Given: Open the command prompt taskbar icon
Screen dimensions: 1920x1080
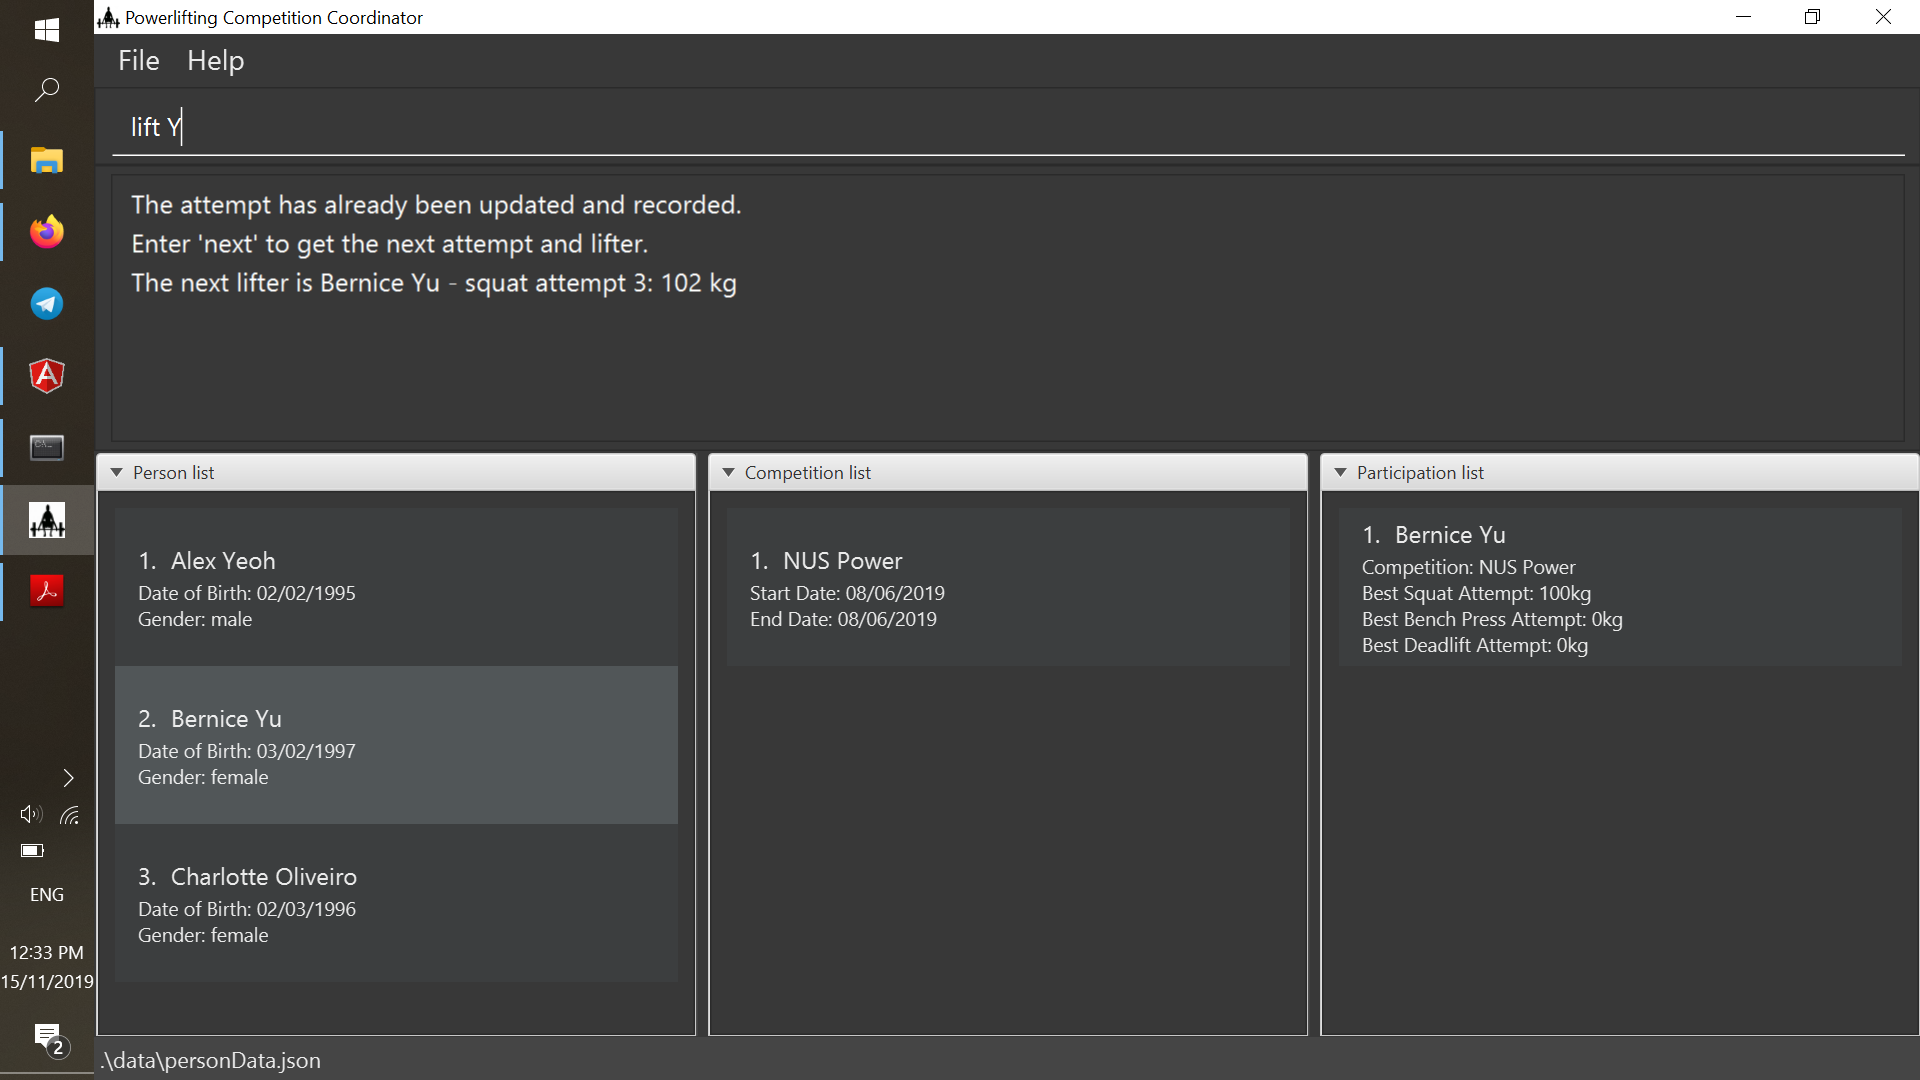Looking at the screenshot, I should (46, 447).
